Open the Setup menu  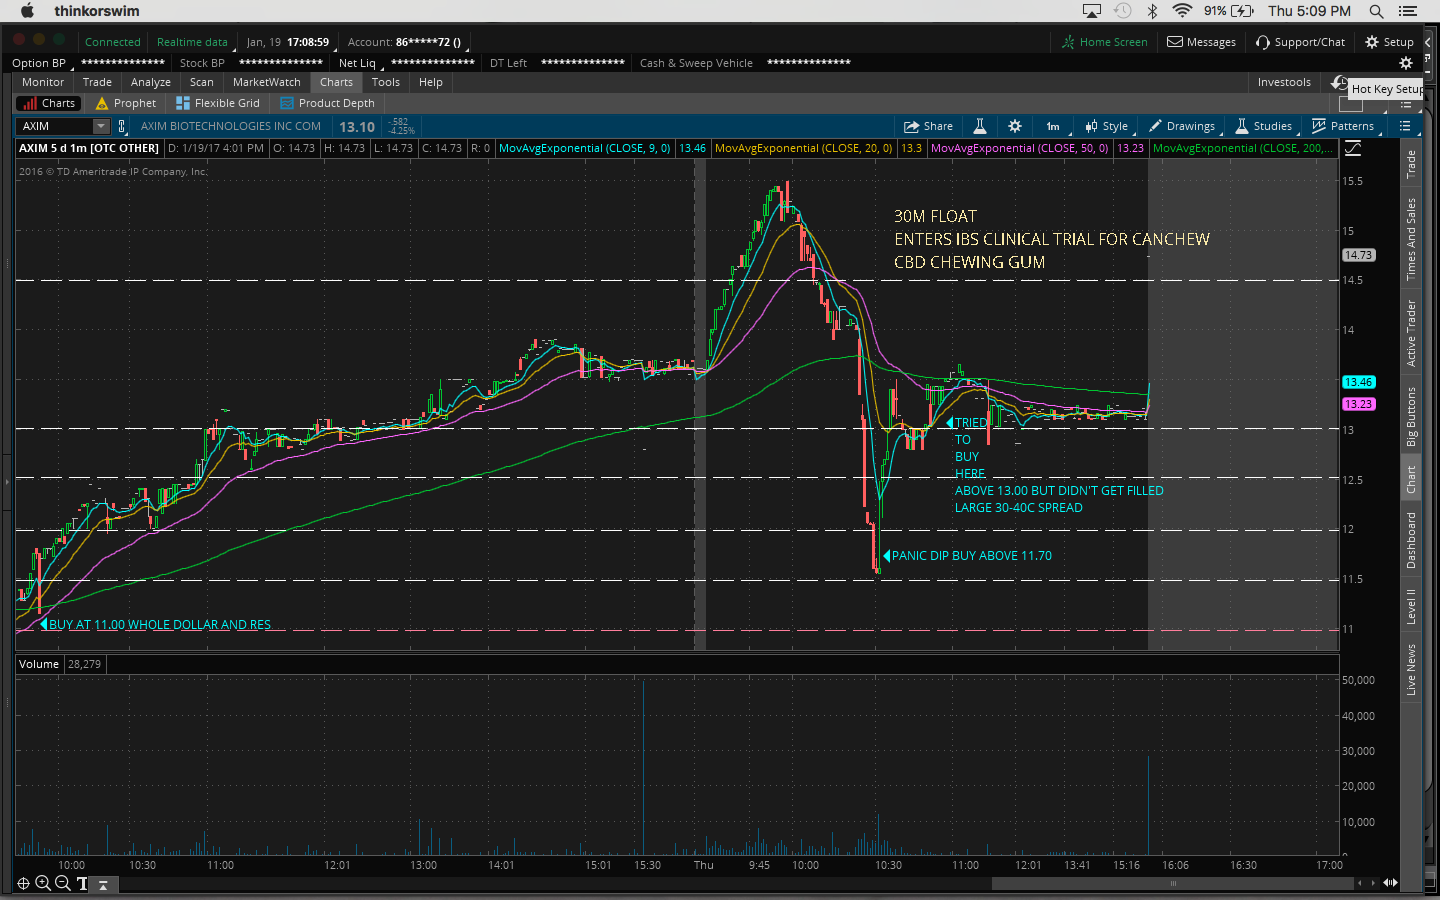[x=1390, y=42]
